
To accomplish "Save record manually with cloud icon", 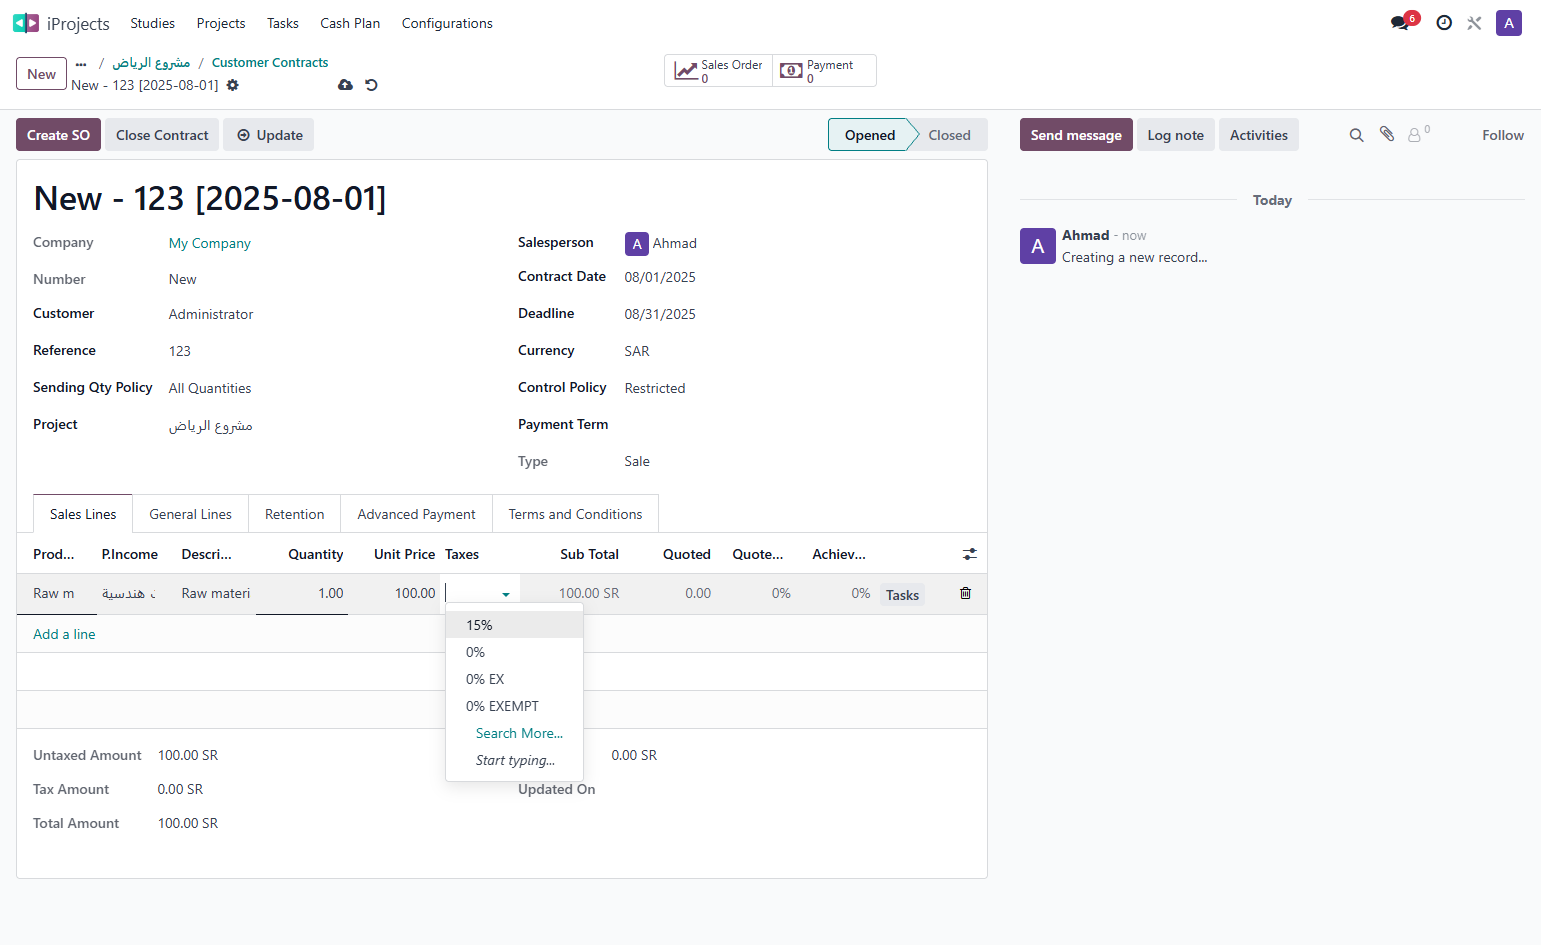I will 345,85.
